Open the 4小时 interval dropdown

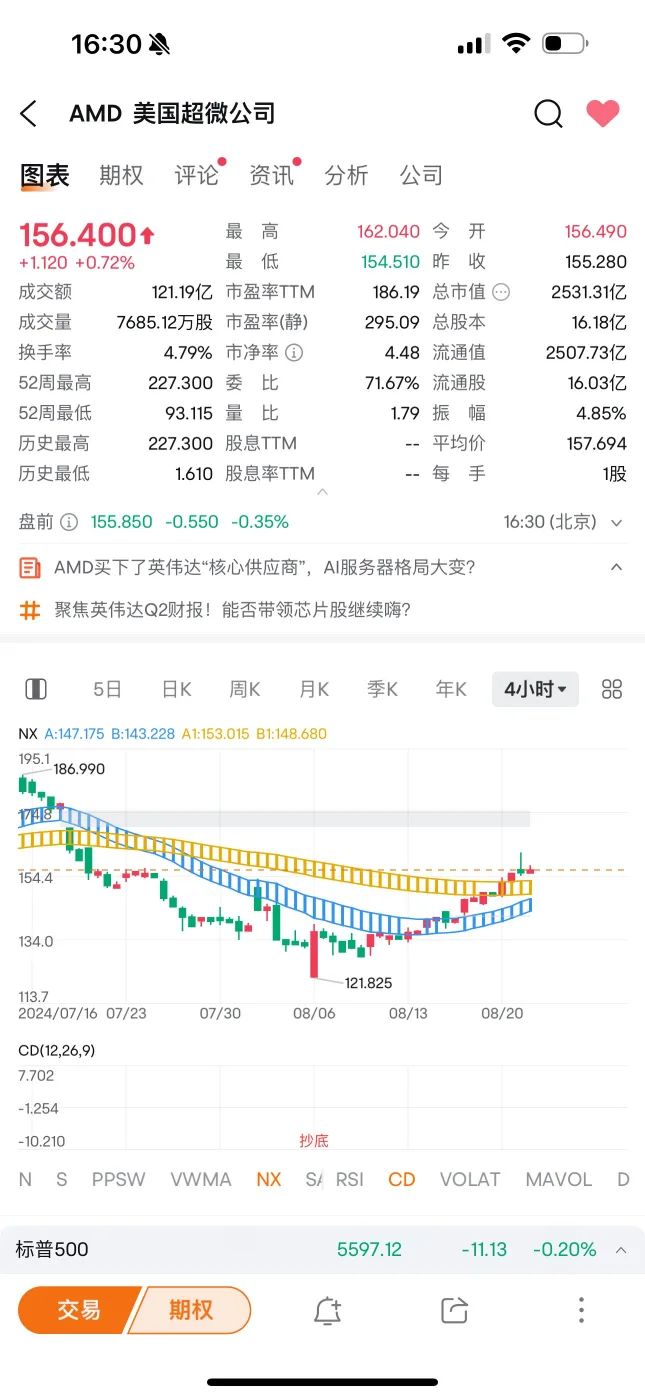point(535,689)
